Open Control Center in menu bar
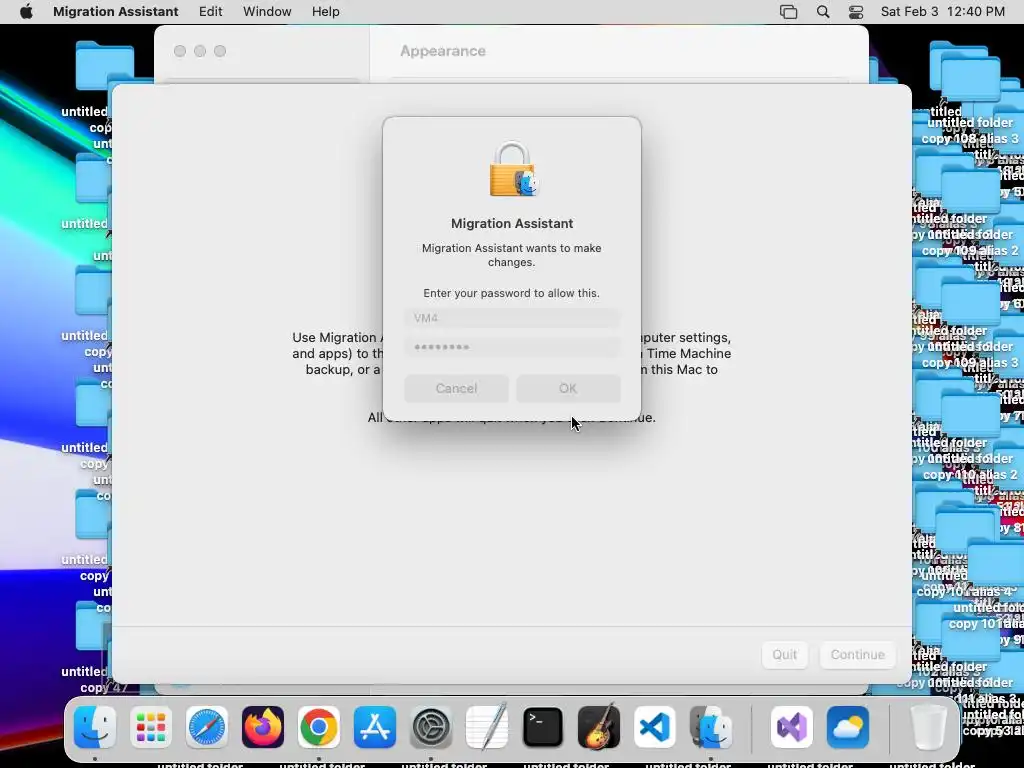Viewport: 1024px width, 768px height. coord(856,12)
